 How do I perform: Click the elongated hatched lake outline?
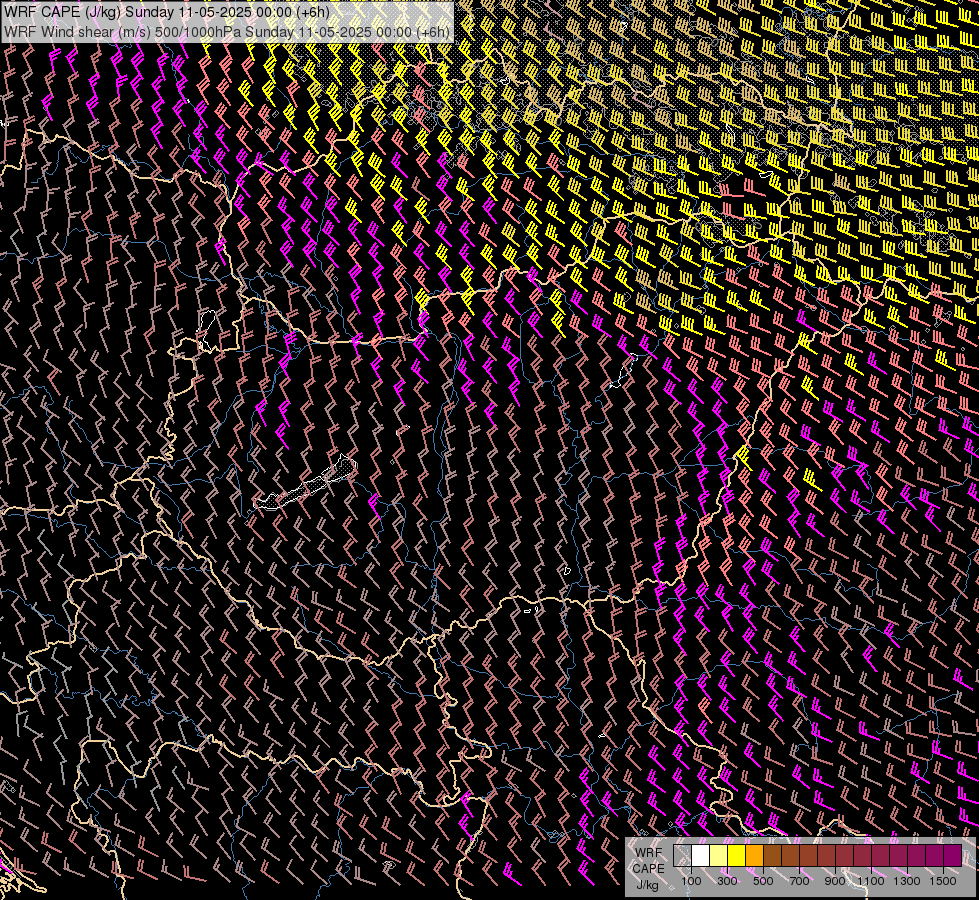click(305, 483)
